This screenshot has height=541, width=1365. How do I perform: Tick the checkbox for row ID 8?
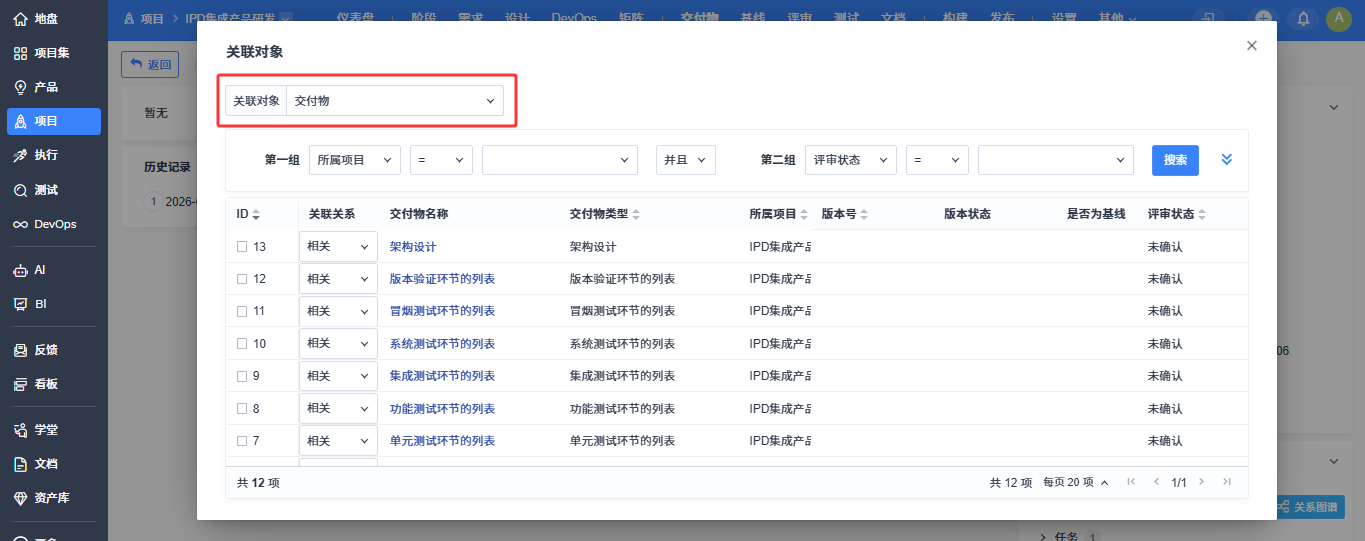click(242, 409)
